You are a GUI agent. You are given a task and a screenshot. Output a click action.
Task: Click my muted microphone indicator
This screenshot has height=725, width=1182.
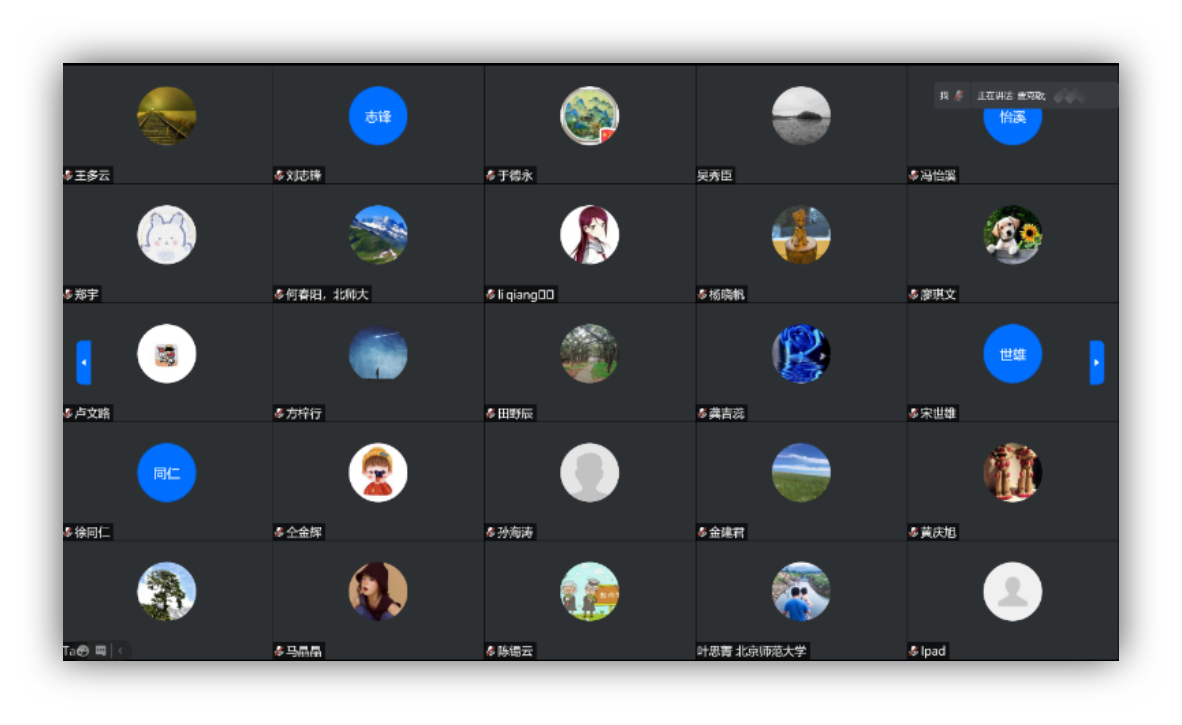point(958,96)
